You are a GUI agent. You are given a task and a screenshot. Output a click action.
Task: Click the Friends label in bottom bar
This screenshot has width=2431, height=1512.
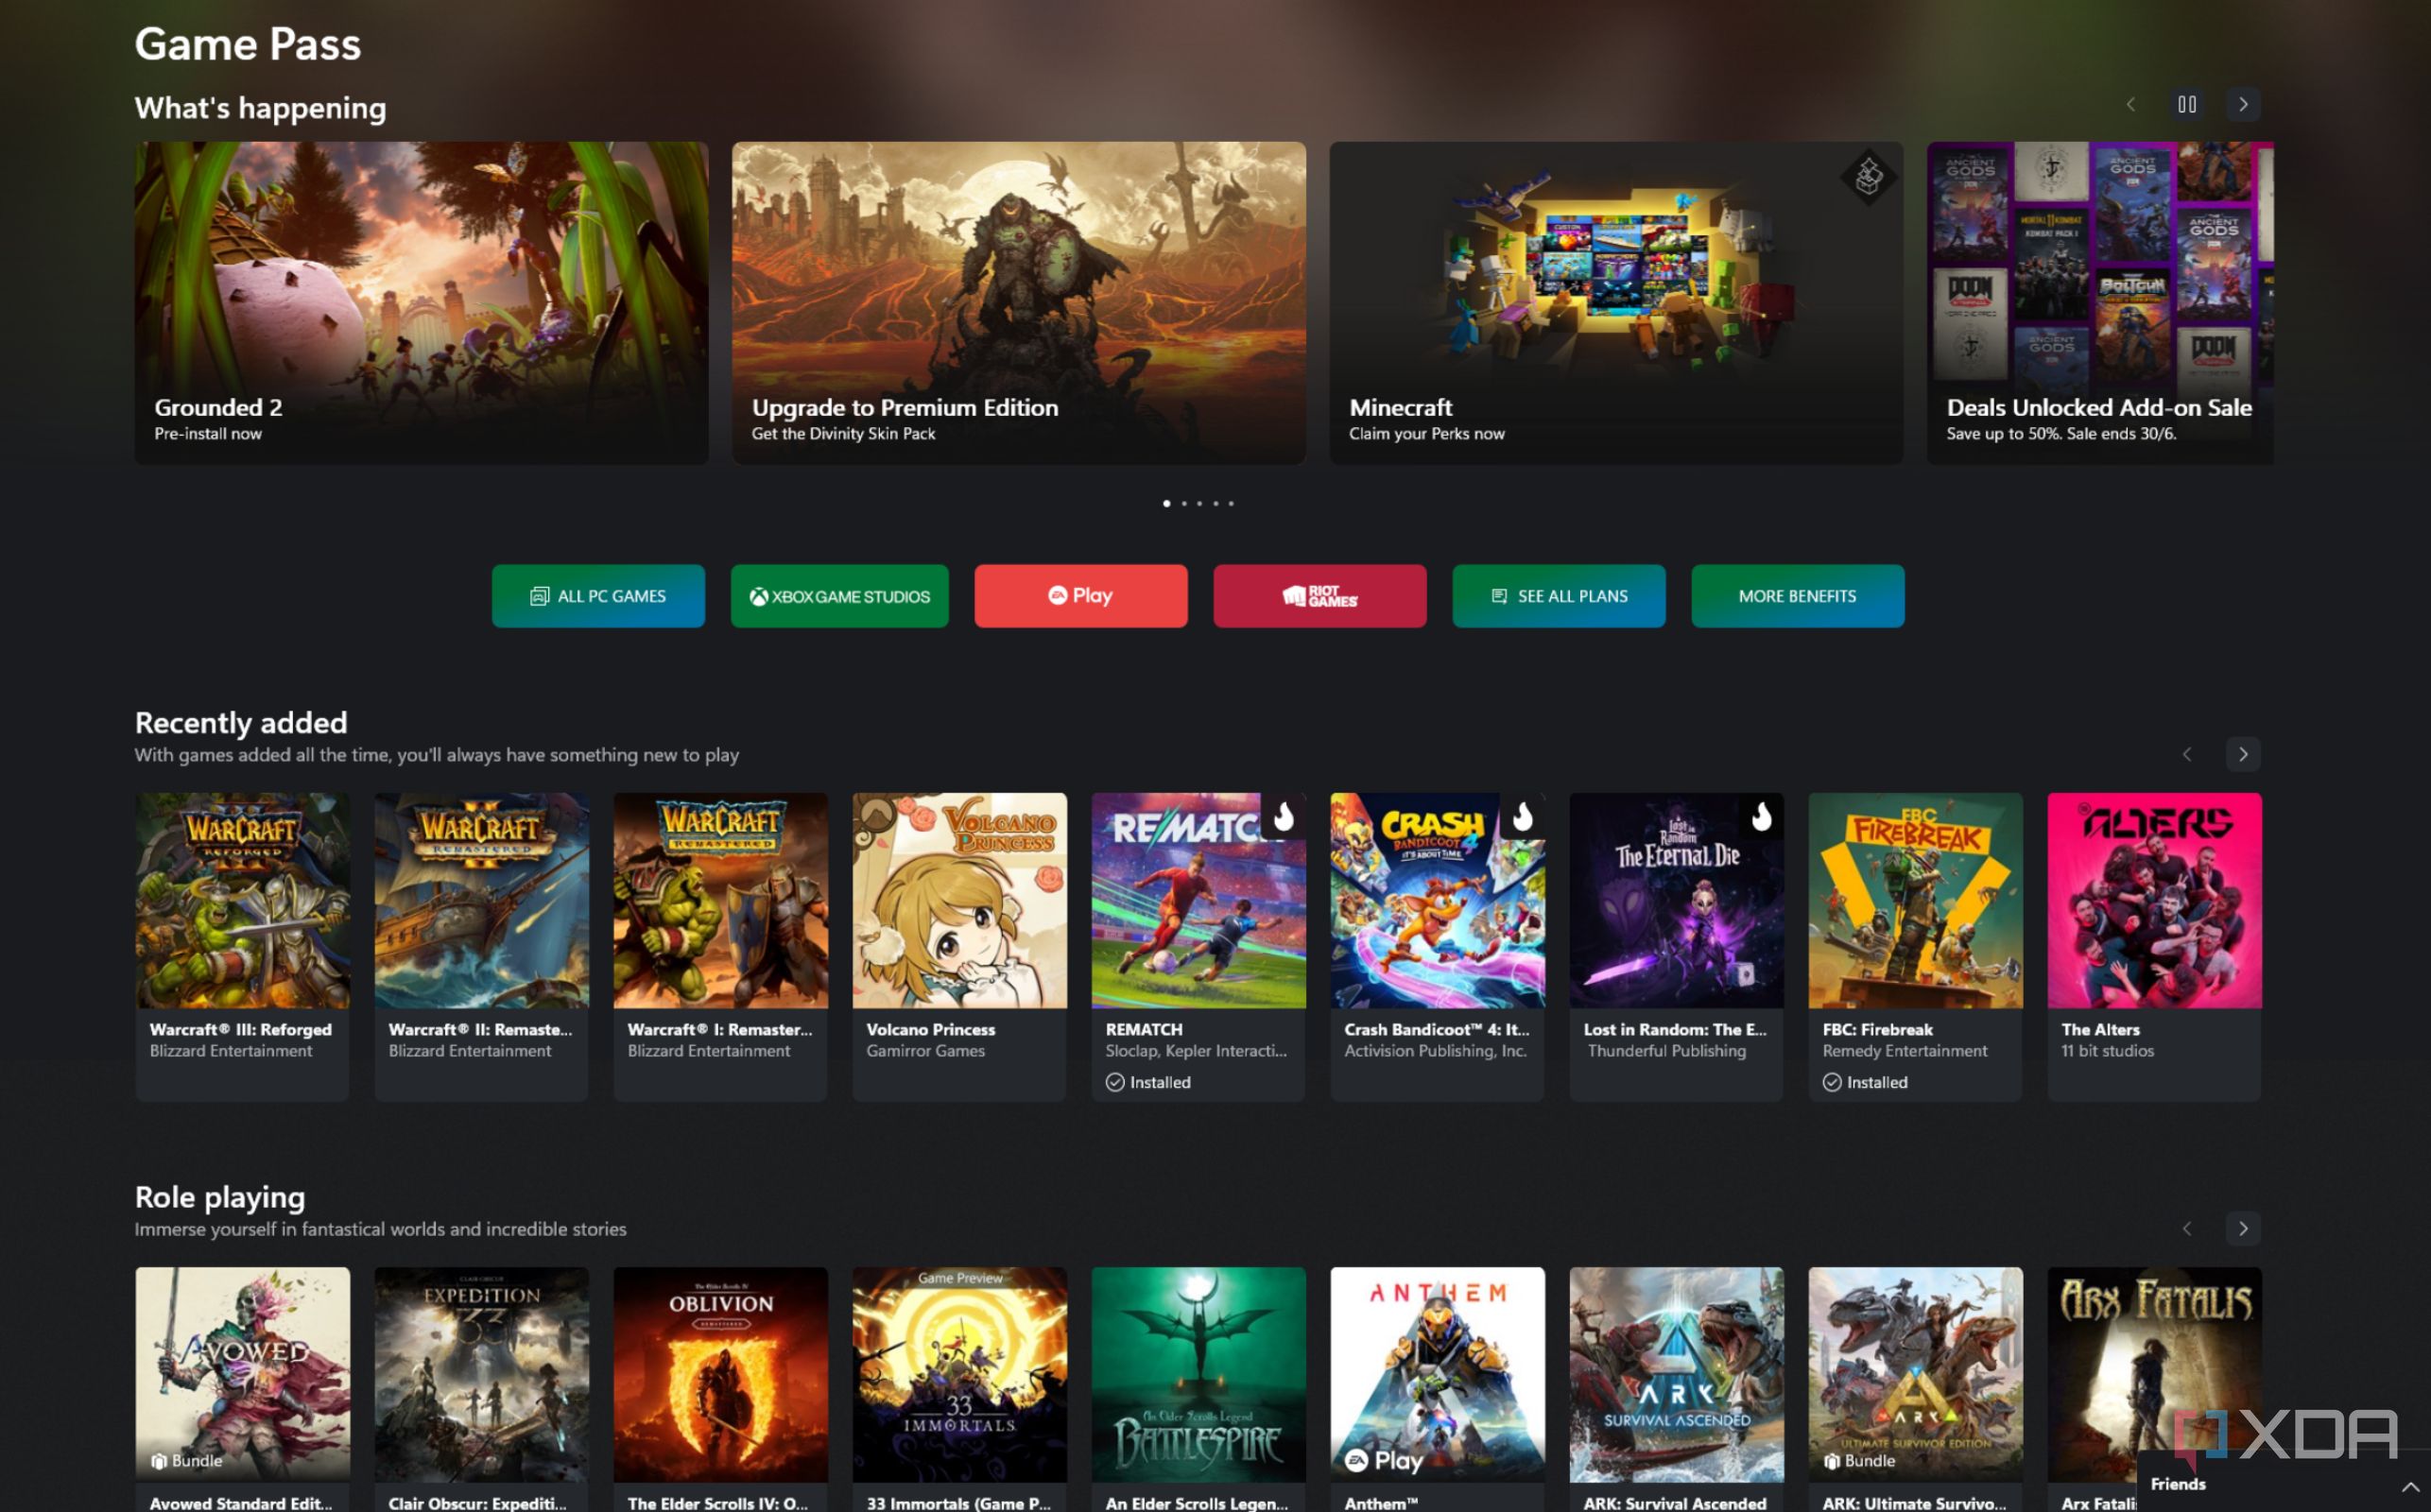pyautogui.click(x=2178, y=1484)
